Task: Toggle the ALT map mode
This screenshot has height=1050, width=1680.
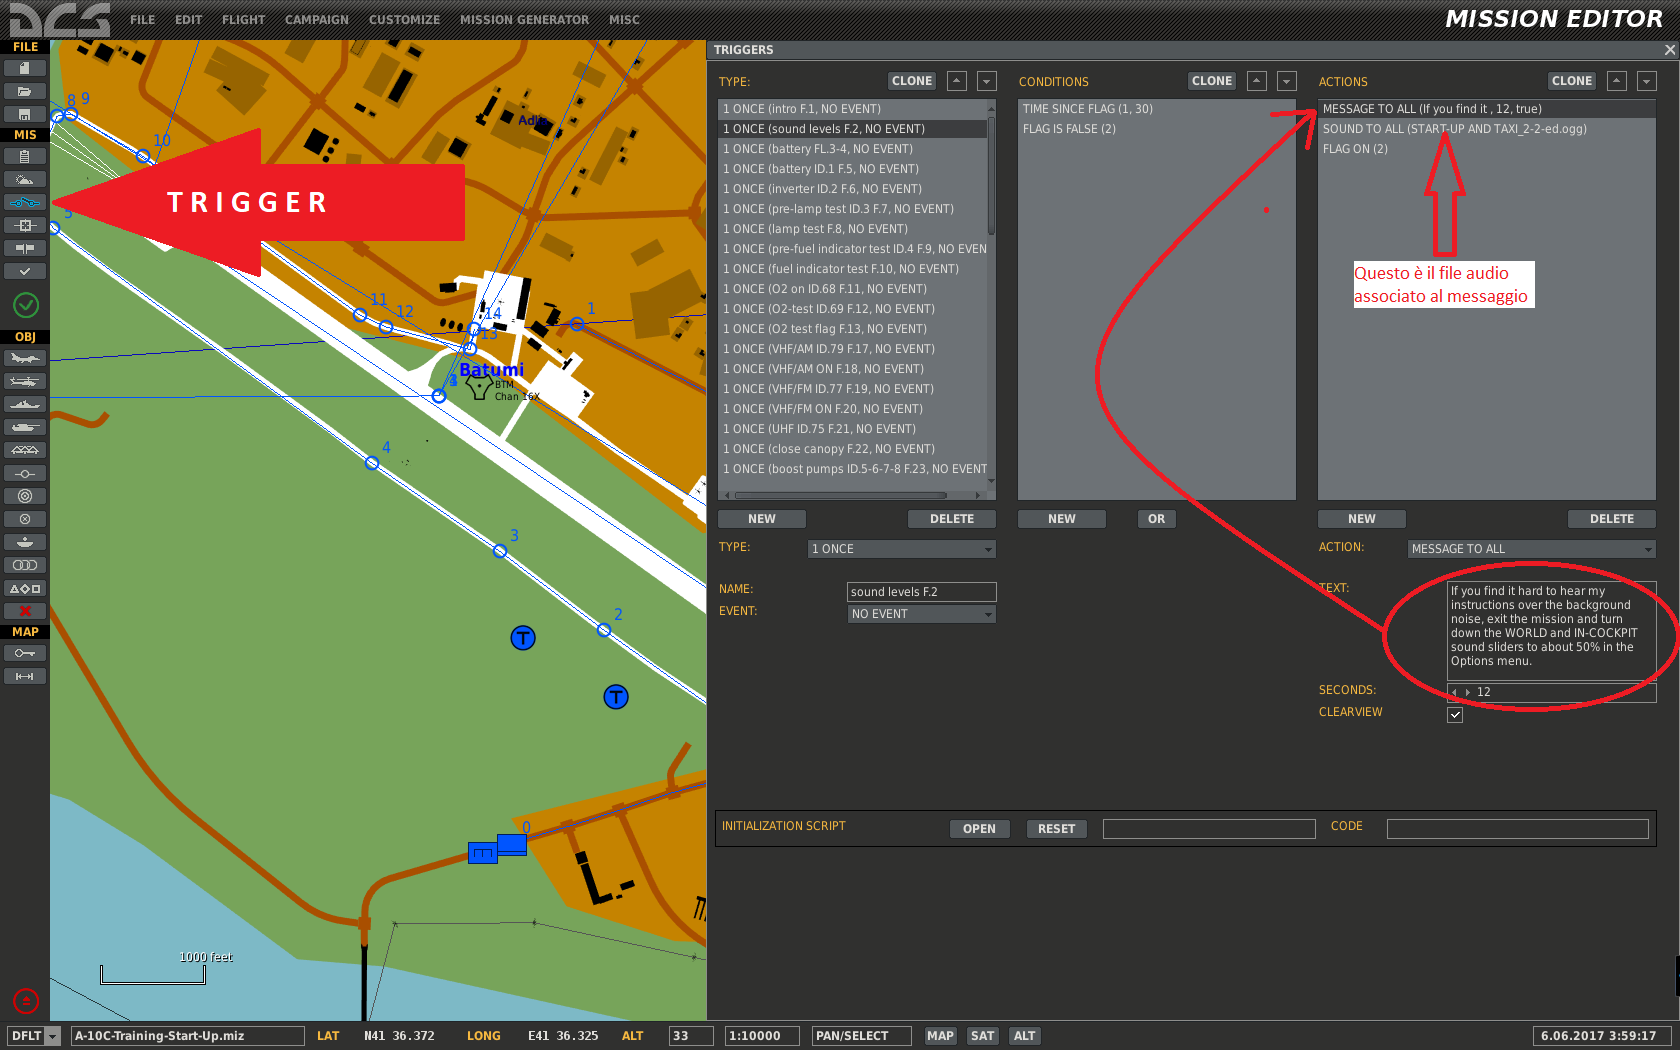Action: (x=1024, y=1036)
